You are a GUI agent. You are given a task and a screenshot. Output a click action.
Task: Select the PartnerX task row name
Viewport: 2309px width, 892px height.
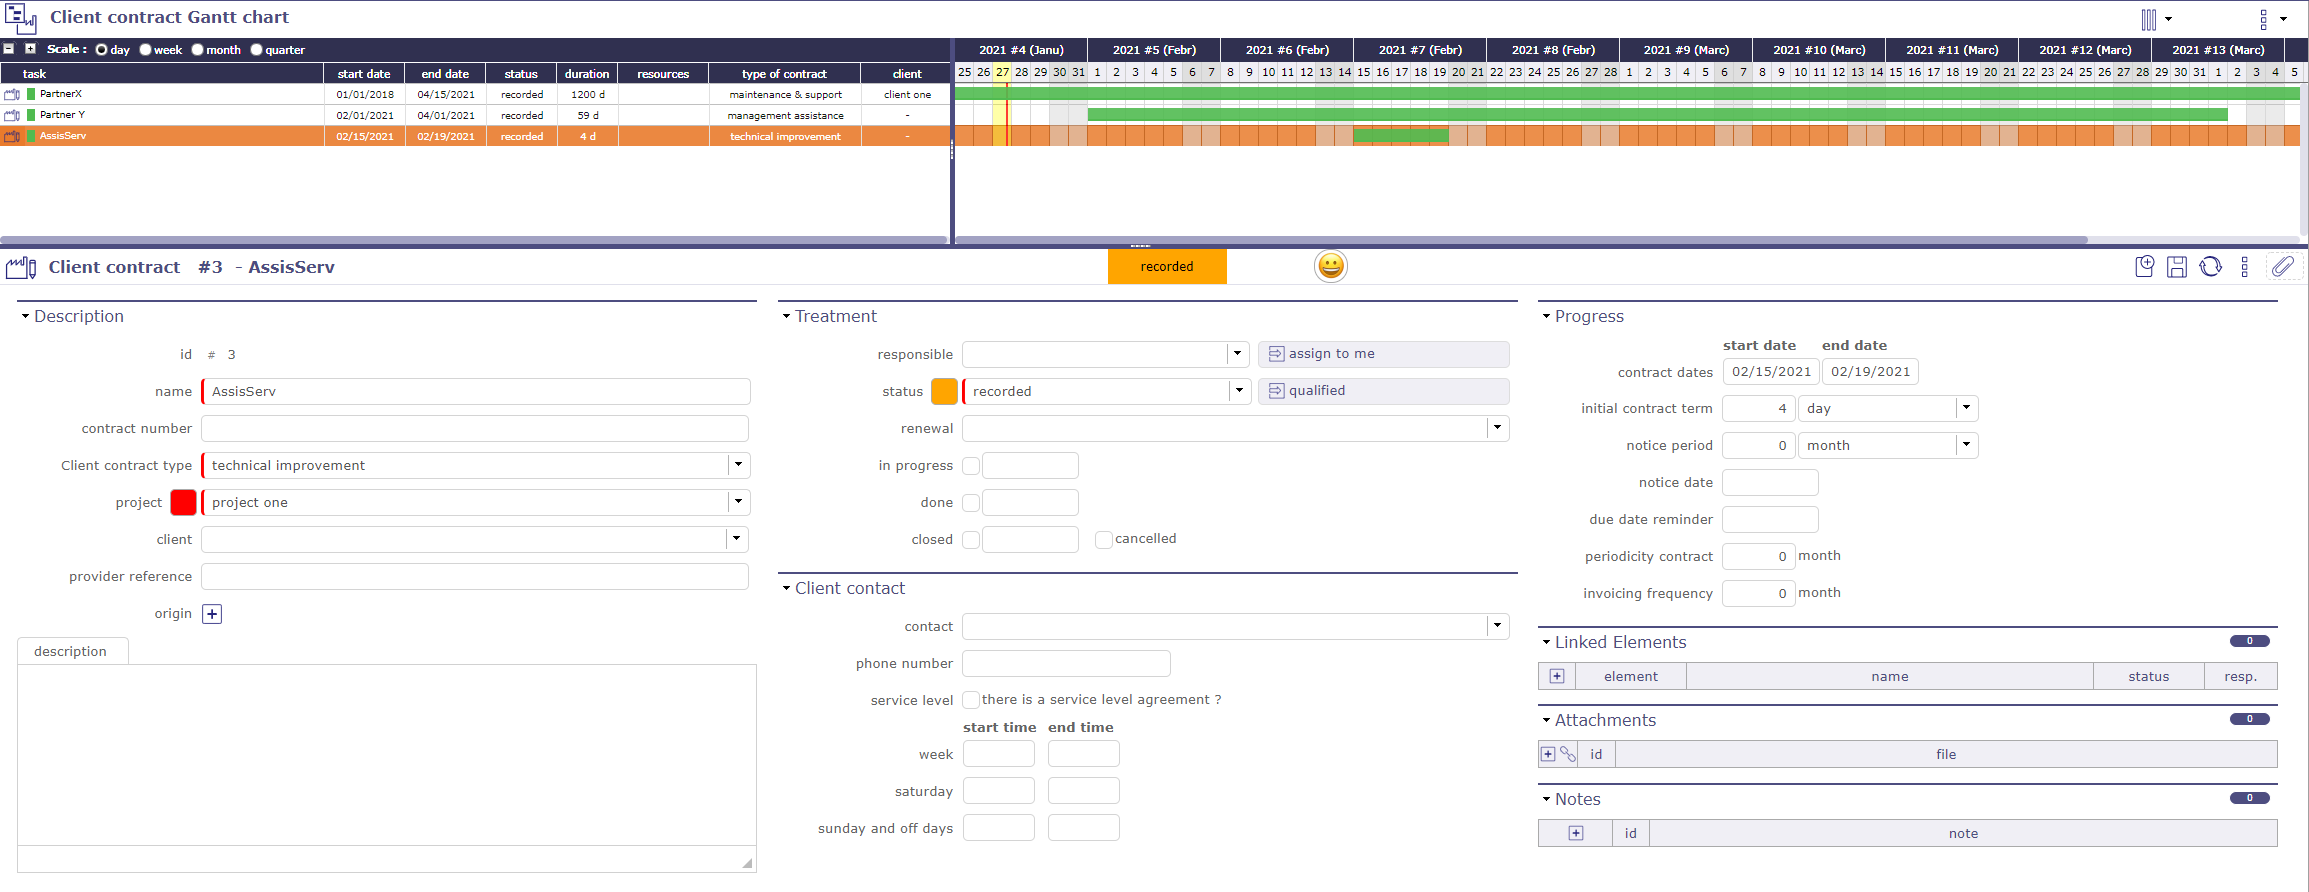61,94
